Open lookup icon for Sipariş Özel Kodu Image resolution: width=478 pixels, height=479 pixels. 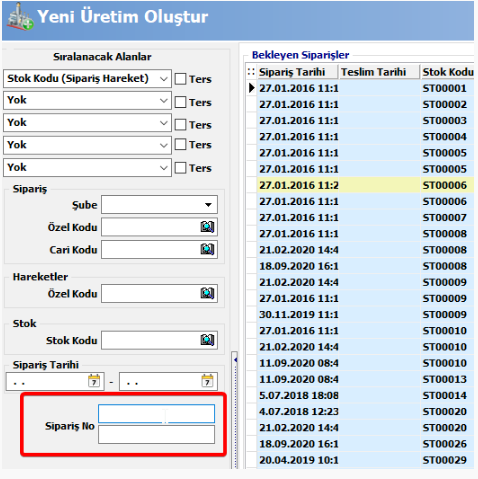(x=207, y=227)
